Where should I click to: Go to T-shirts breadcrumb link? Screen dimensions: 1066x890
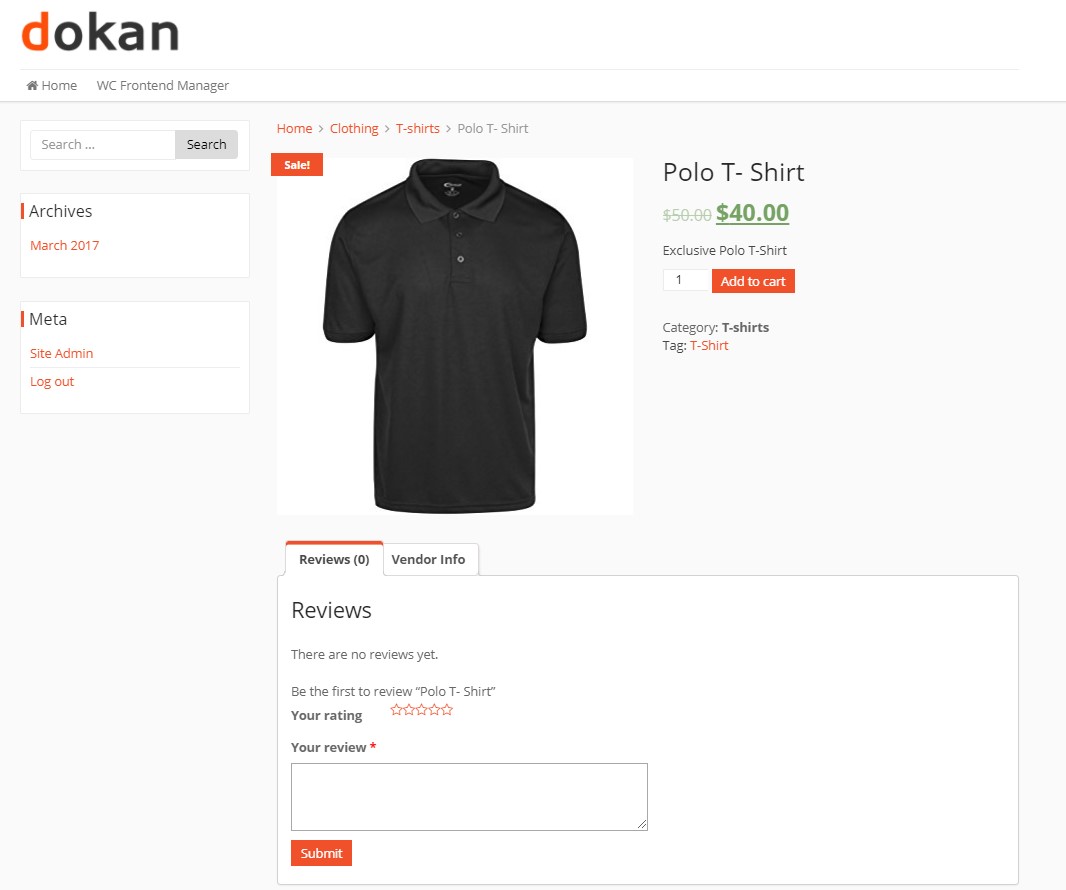(x=417, y=129)
